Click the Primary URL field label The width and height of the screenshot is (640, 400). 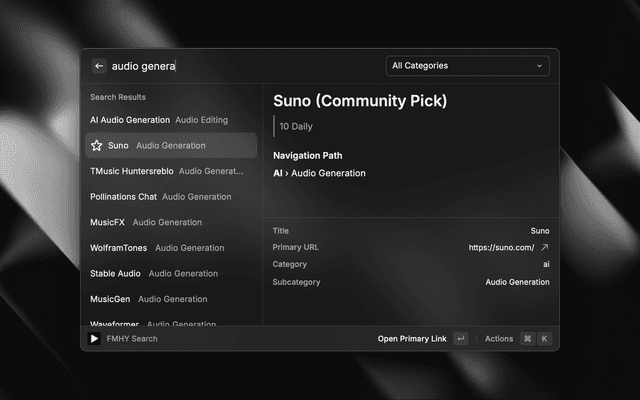click(x=296, y=247)
